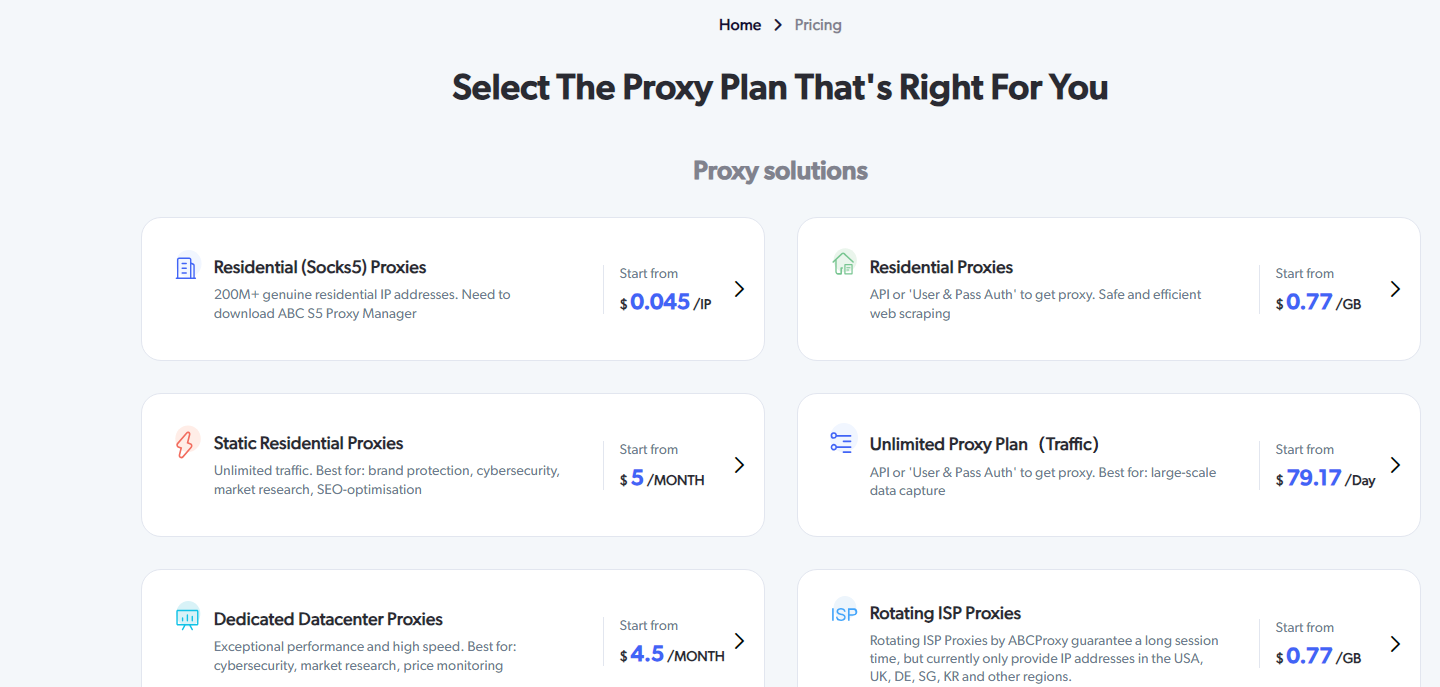Image resolution: width=1440 pixels, height=687 pixels.
Task: Click the Rotating ISP Proxies title
Action: coord(945,613)
